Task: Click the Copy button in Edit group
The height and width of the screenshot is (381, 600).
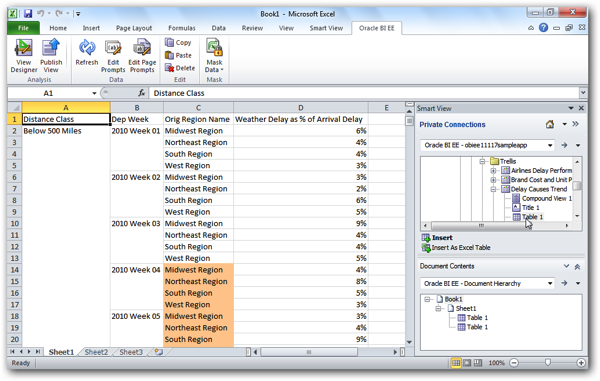Action: pyautogui.click(x=178, y=42)
